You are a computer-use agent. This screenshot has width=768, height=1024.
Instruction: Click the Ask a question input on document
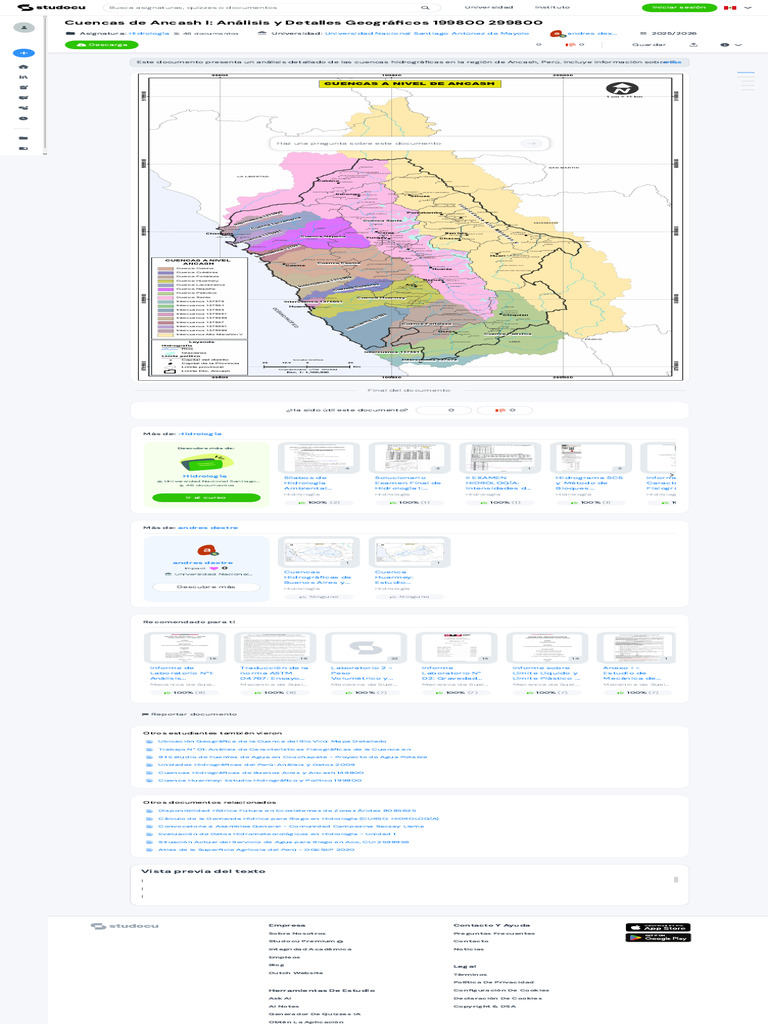coord(398,143)
